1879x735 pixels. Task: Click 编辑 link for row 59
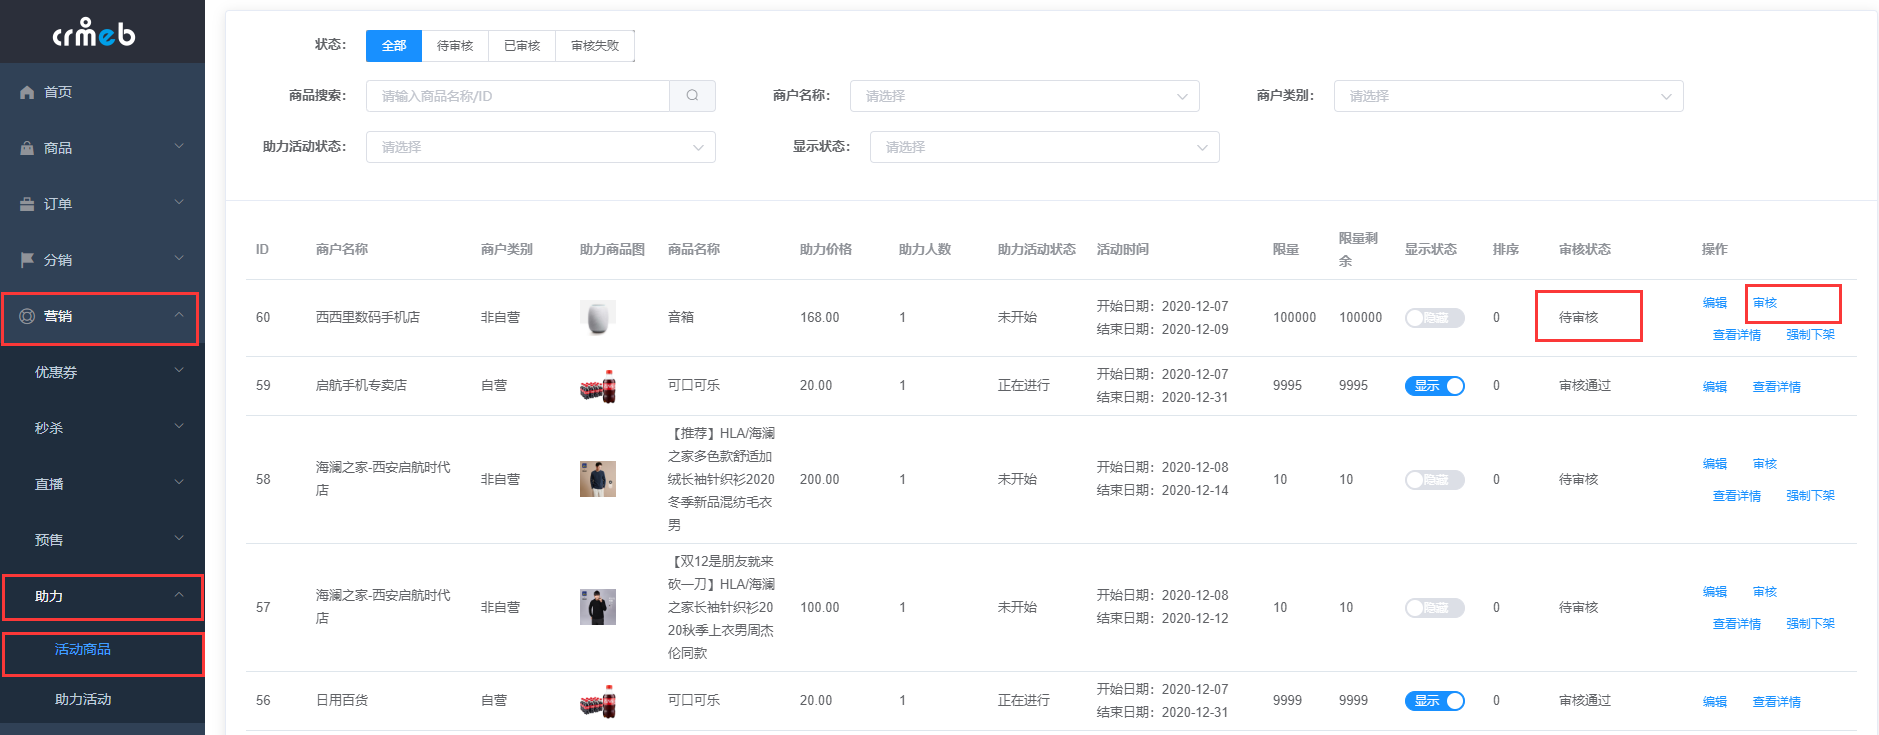point(1715,387)
